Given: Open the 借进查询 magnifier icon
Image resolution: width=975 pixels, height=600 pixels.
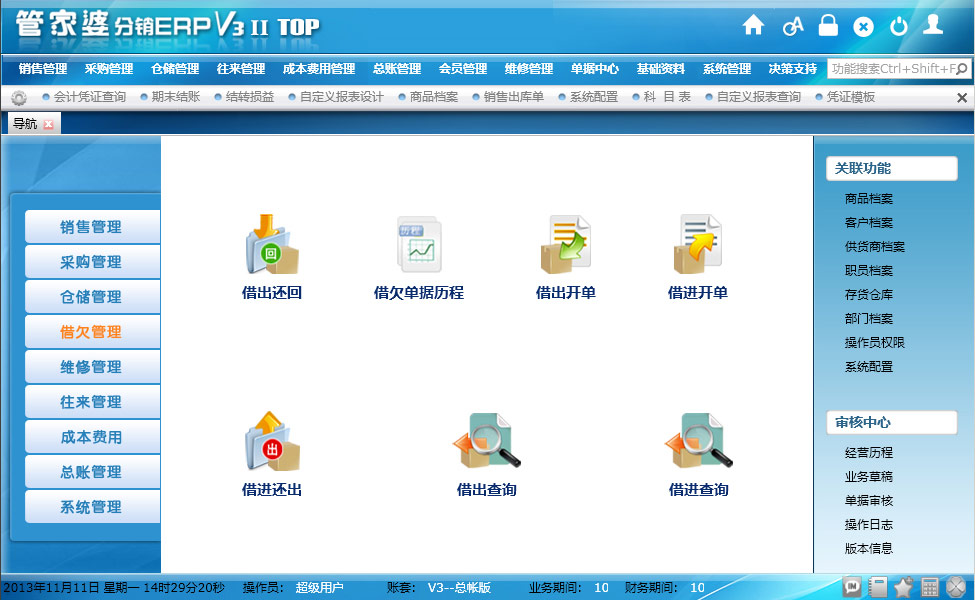Looking at the screenshot, I should coord(698,441).
